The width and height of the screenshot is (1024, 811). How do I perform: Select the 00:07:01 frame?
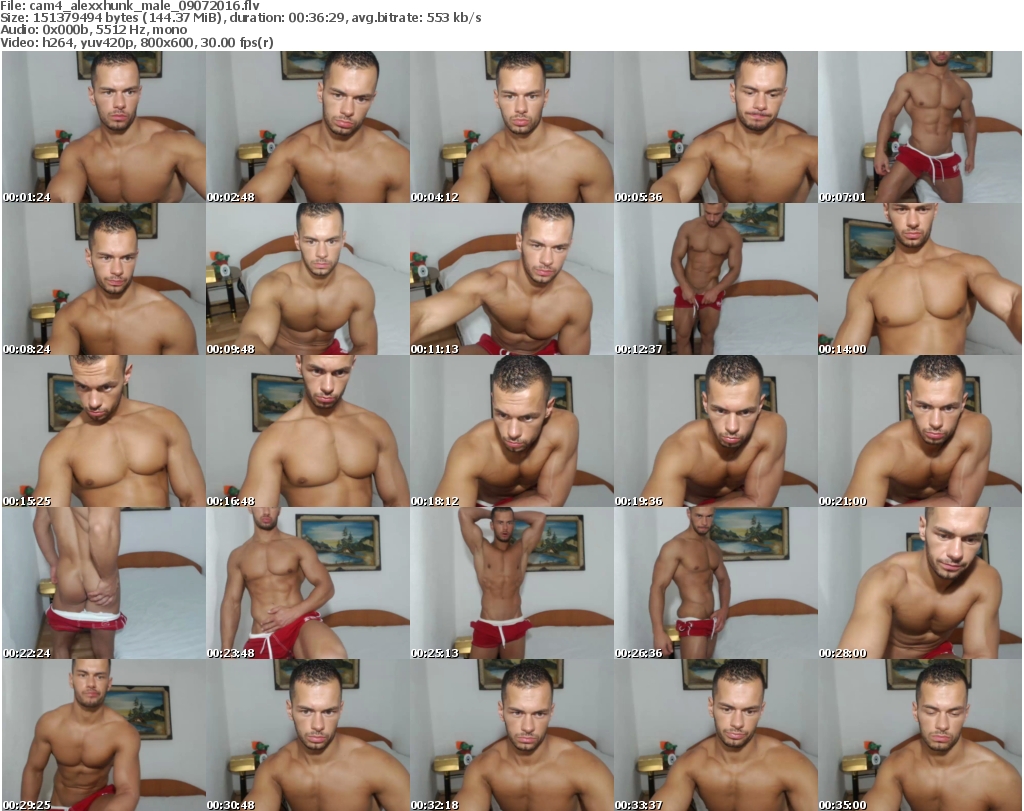pos(920,127)
